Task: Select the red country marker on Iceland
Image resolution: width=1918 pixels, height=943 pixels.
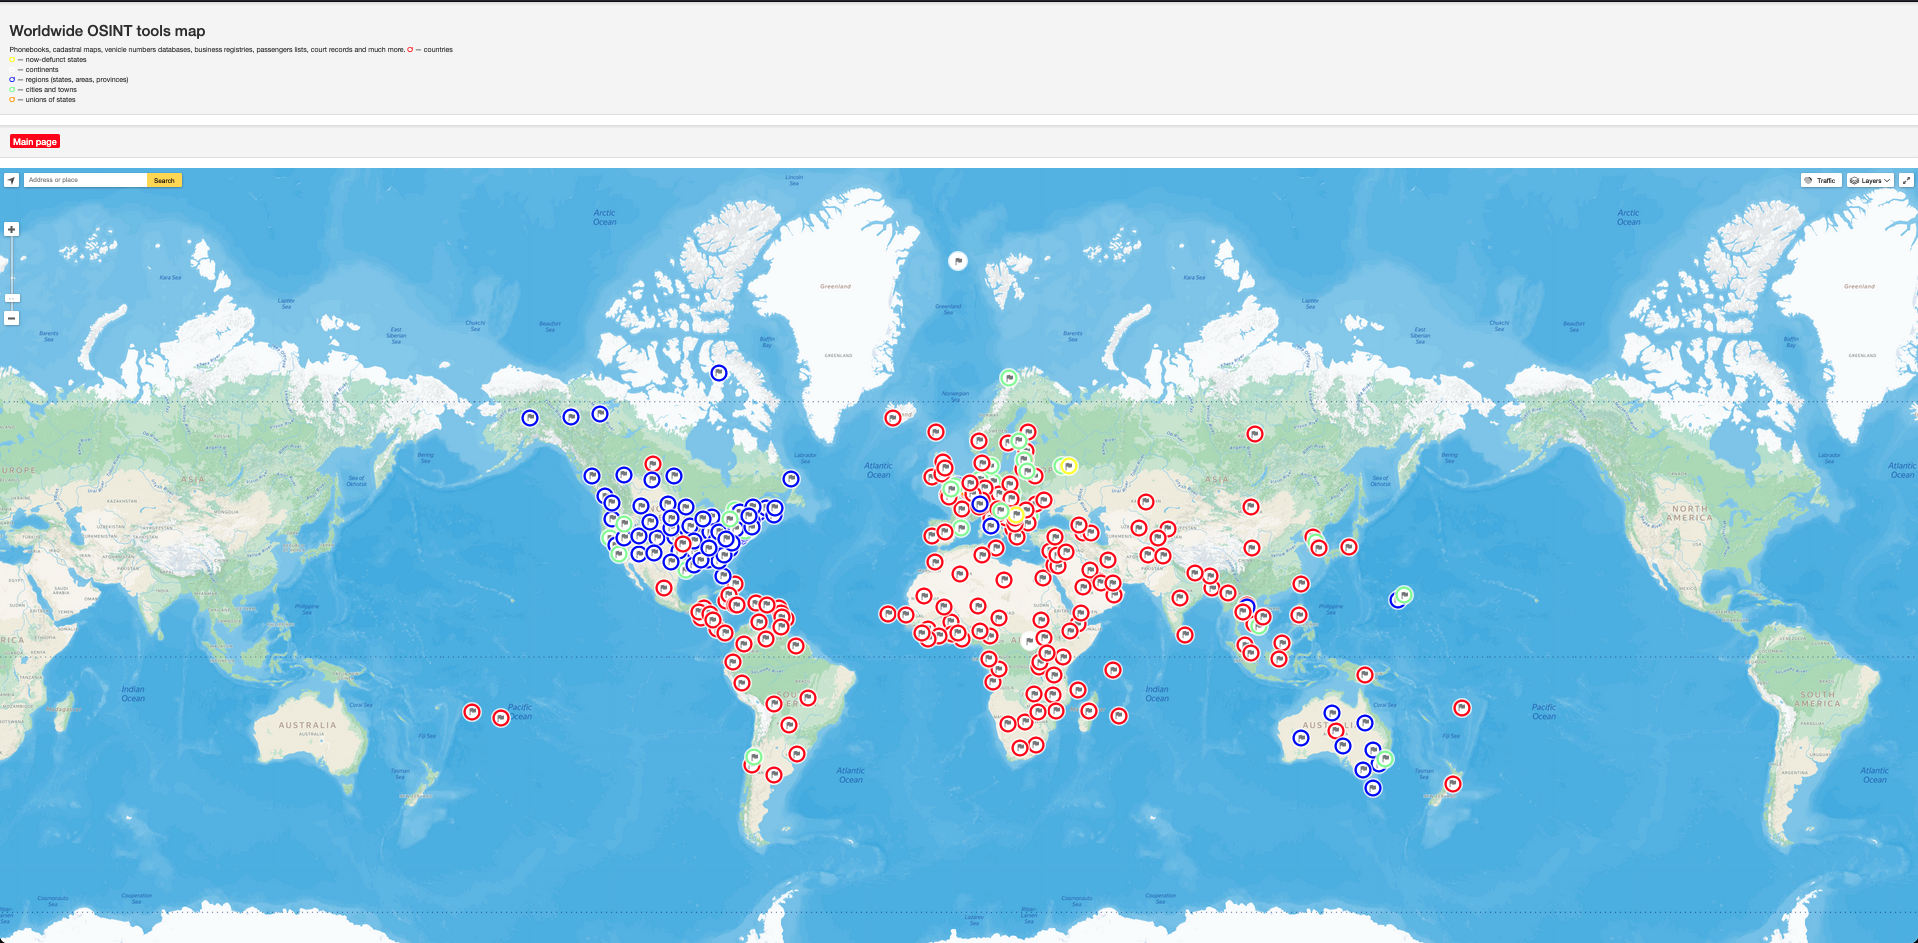Action: pyautogui.click(x=893, y=417)
